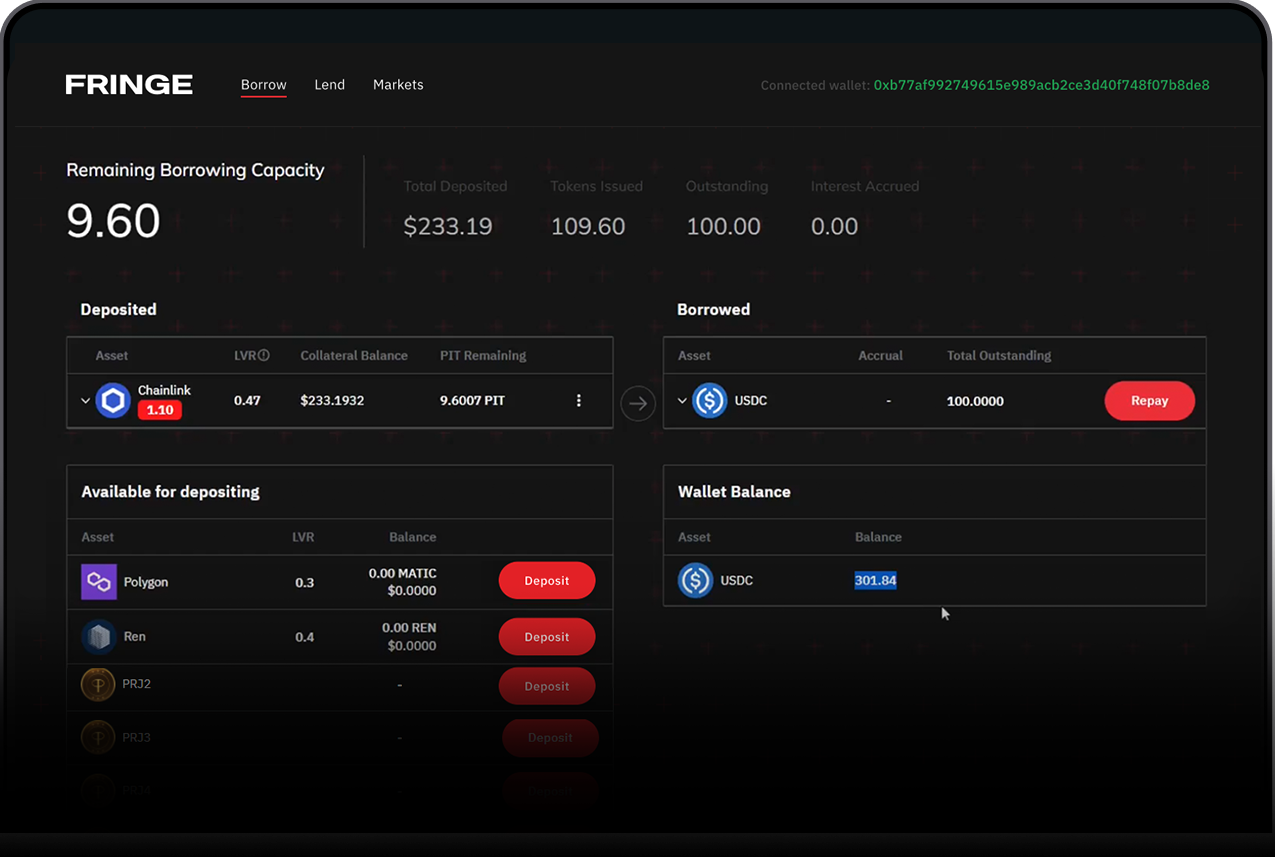1275x857 pixels.
Task: Switch to the Lend tab
Action: tap(329, 85)
